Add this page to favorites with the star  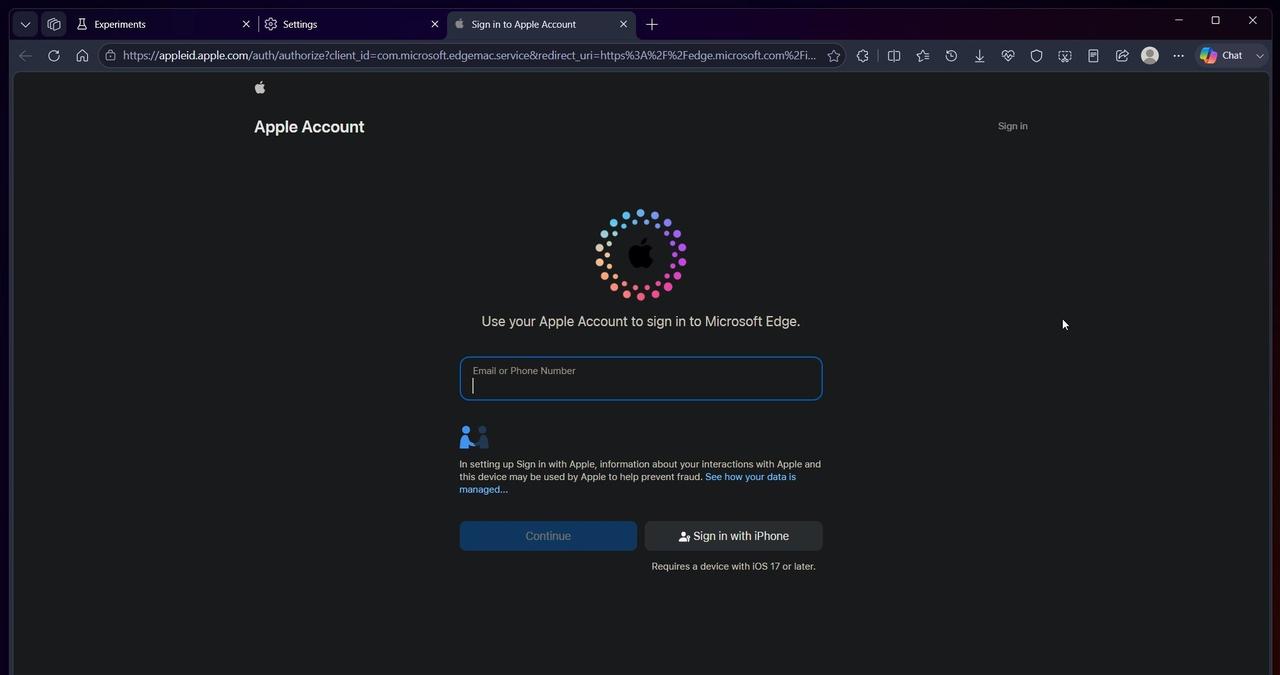pyautogui.click(x=834, y=56)
